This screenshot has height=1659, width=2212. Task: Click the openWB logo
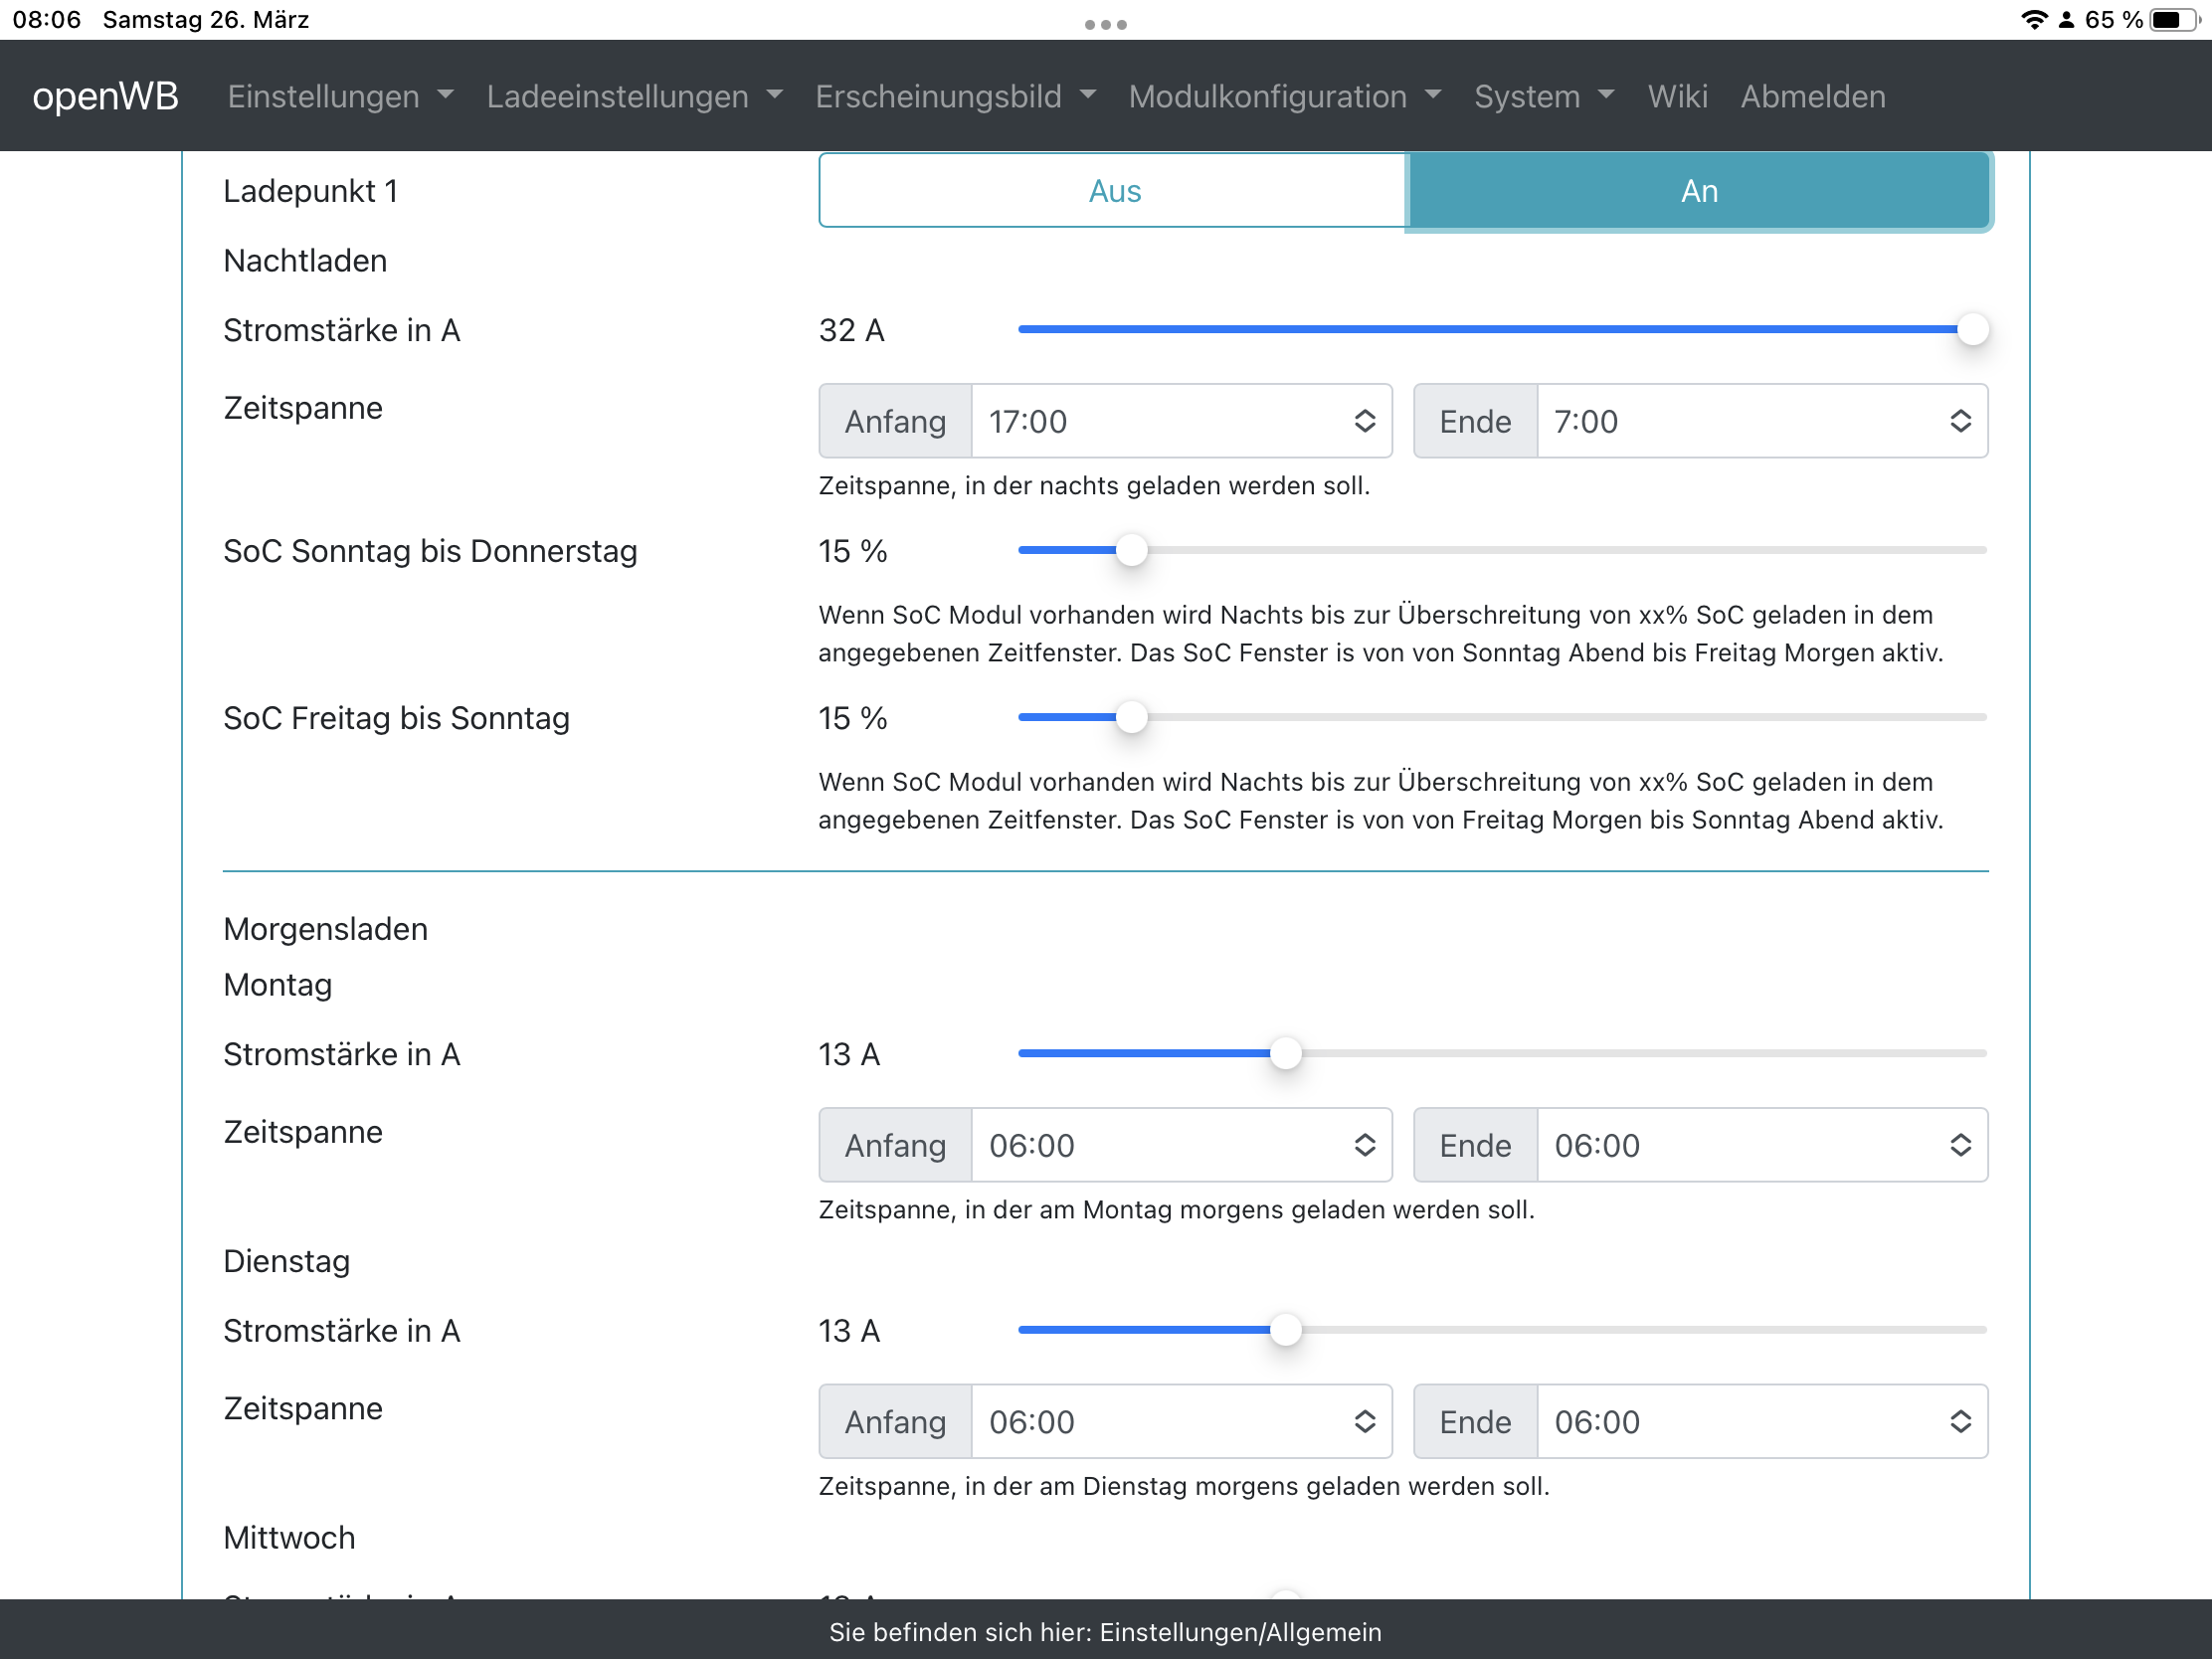[x=105, y=96]
